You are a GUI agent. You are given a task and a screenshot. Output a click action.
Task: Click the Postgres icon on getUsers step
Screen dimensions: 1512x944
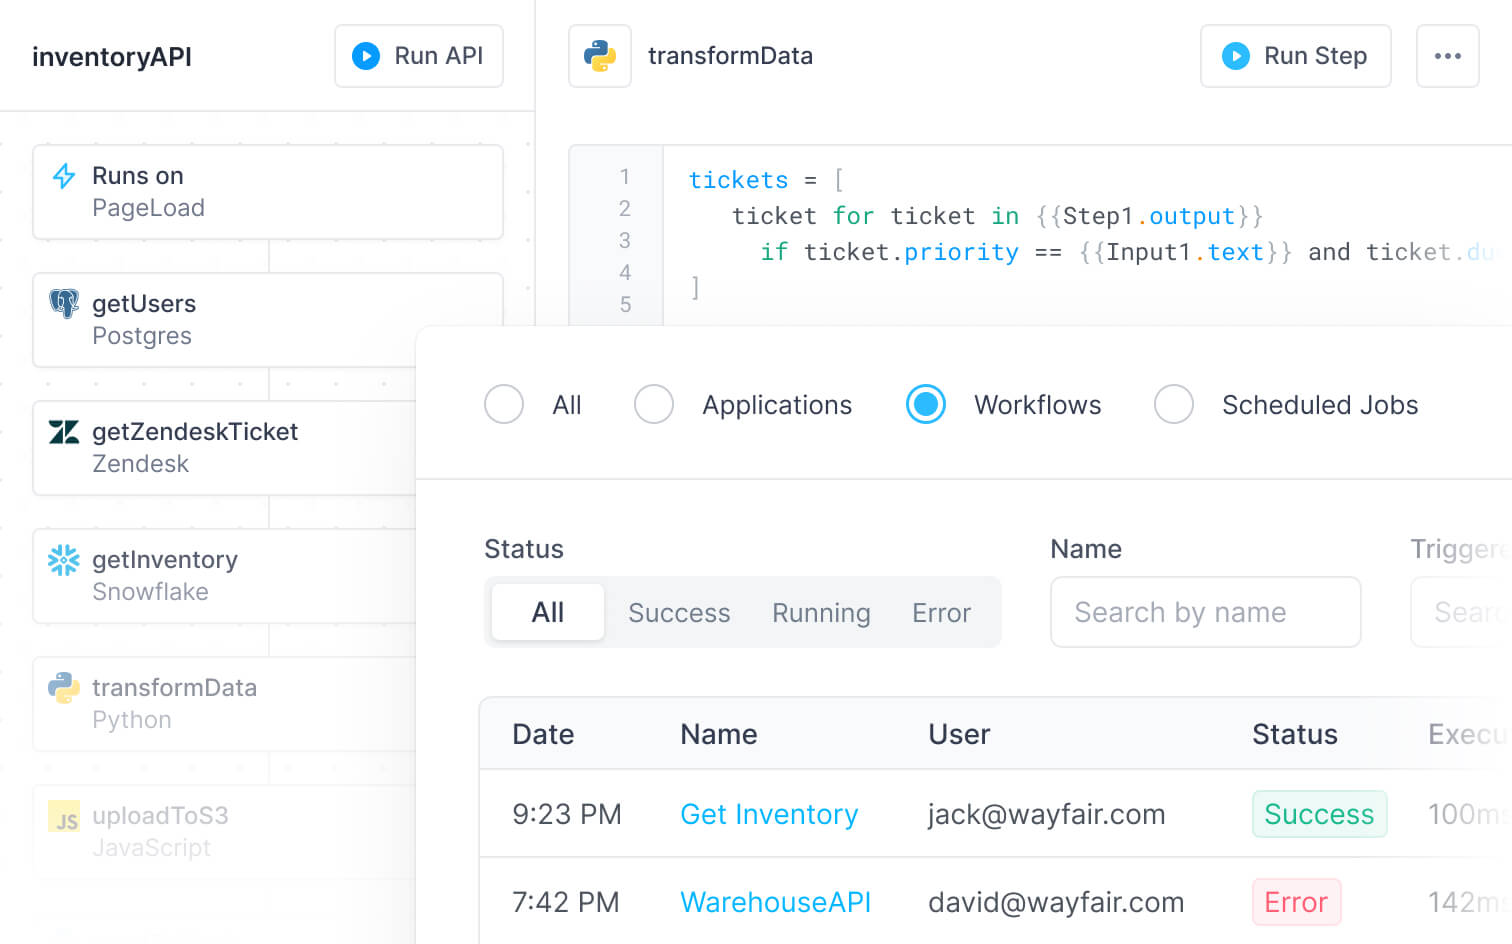point(63,303)
